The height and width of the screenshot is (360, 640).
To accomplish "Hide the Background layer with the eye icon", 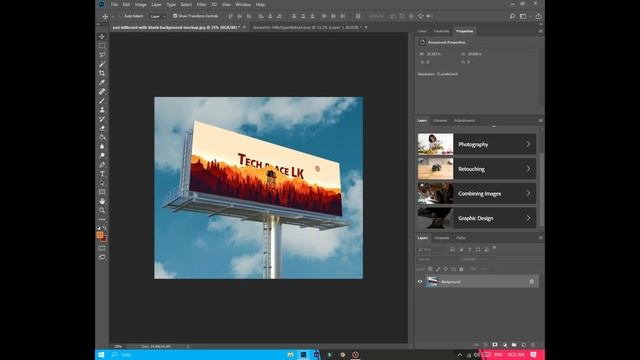I will pyautogui.click(x=420, y=282).
